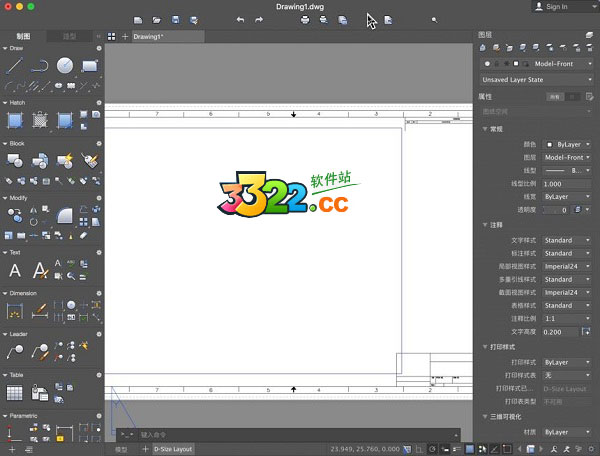Collapse the 常规 properties section
600x456 pixels.
484,129
